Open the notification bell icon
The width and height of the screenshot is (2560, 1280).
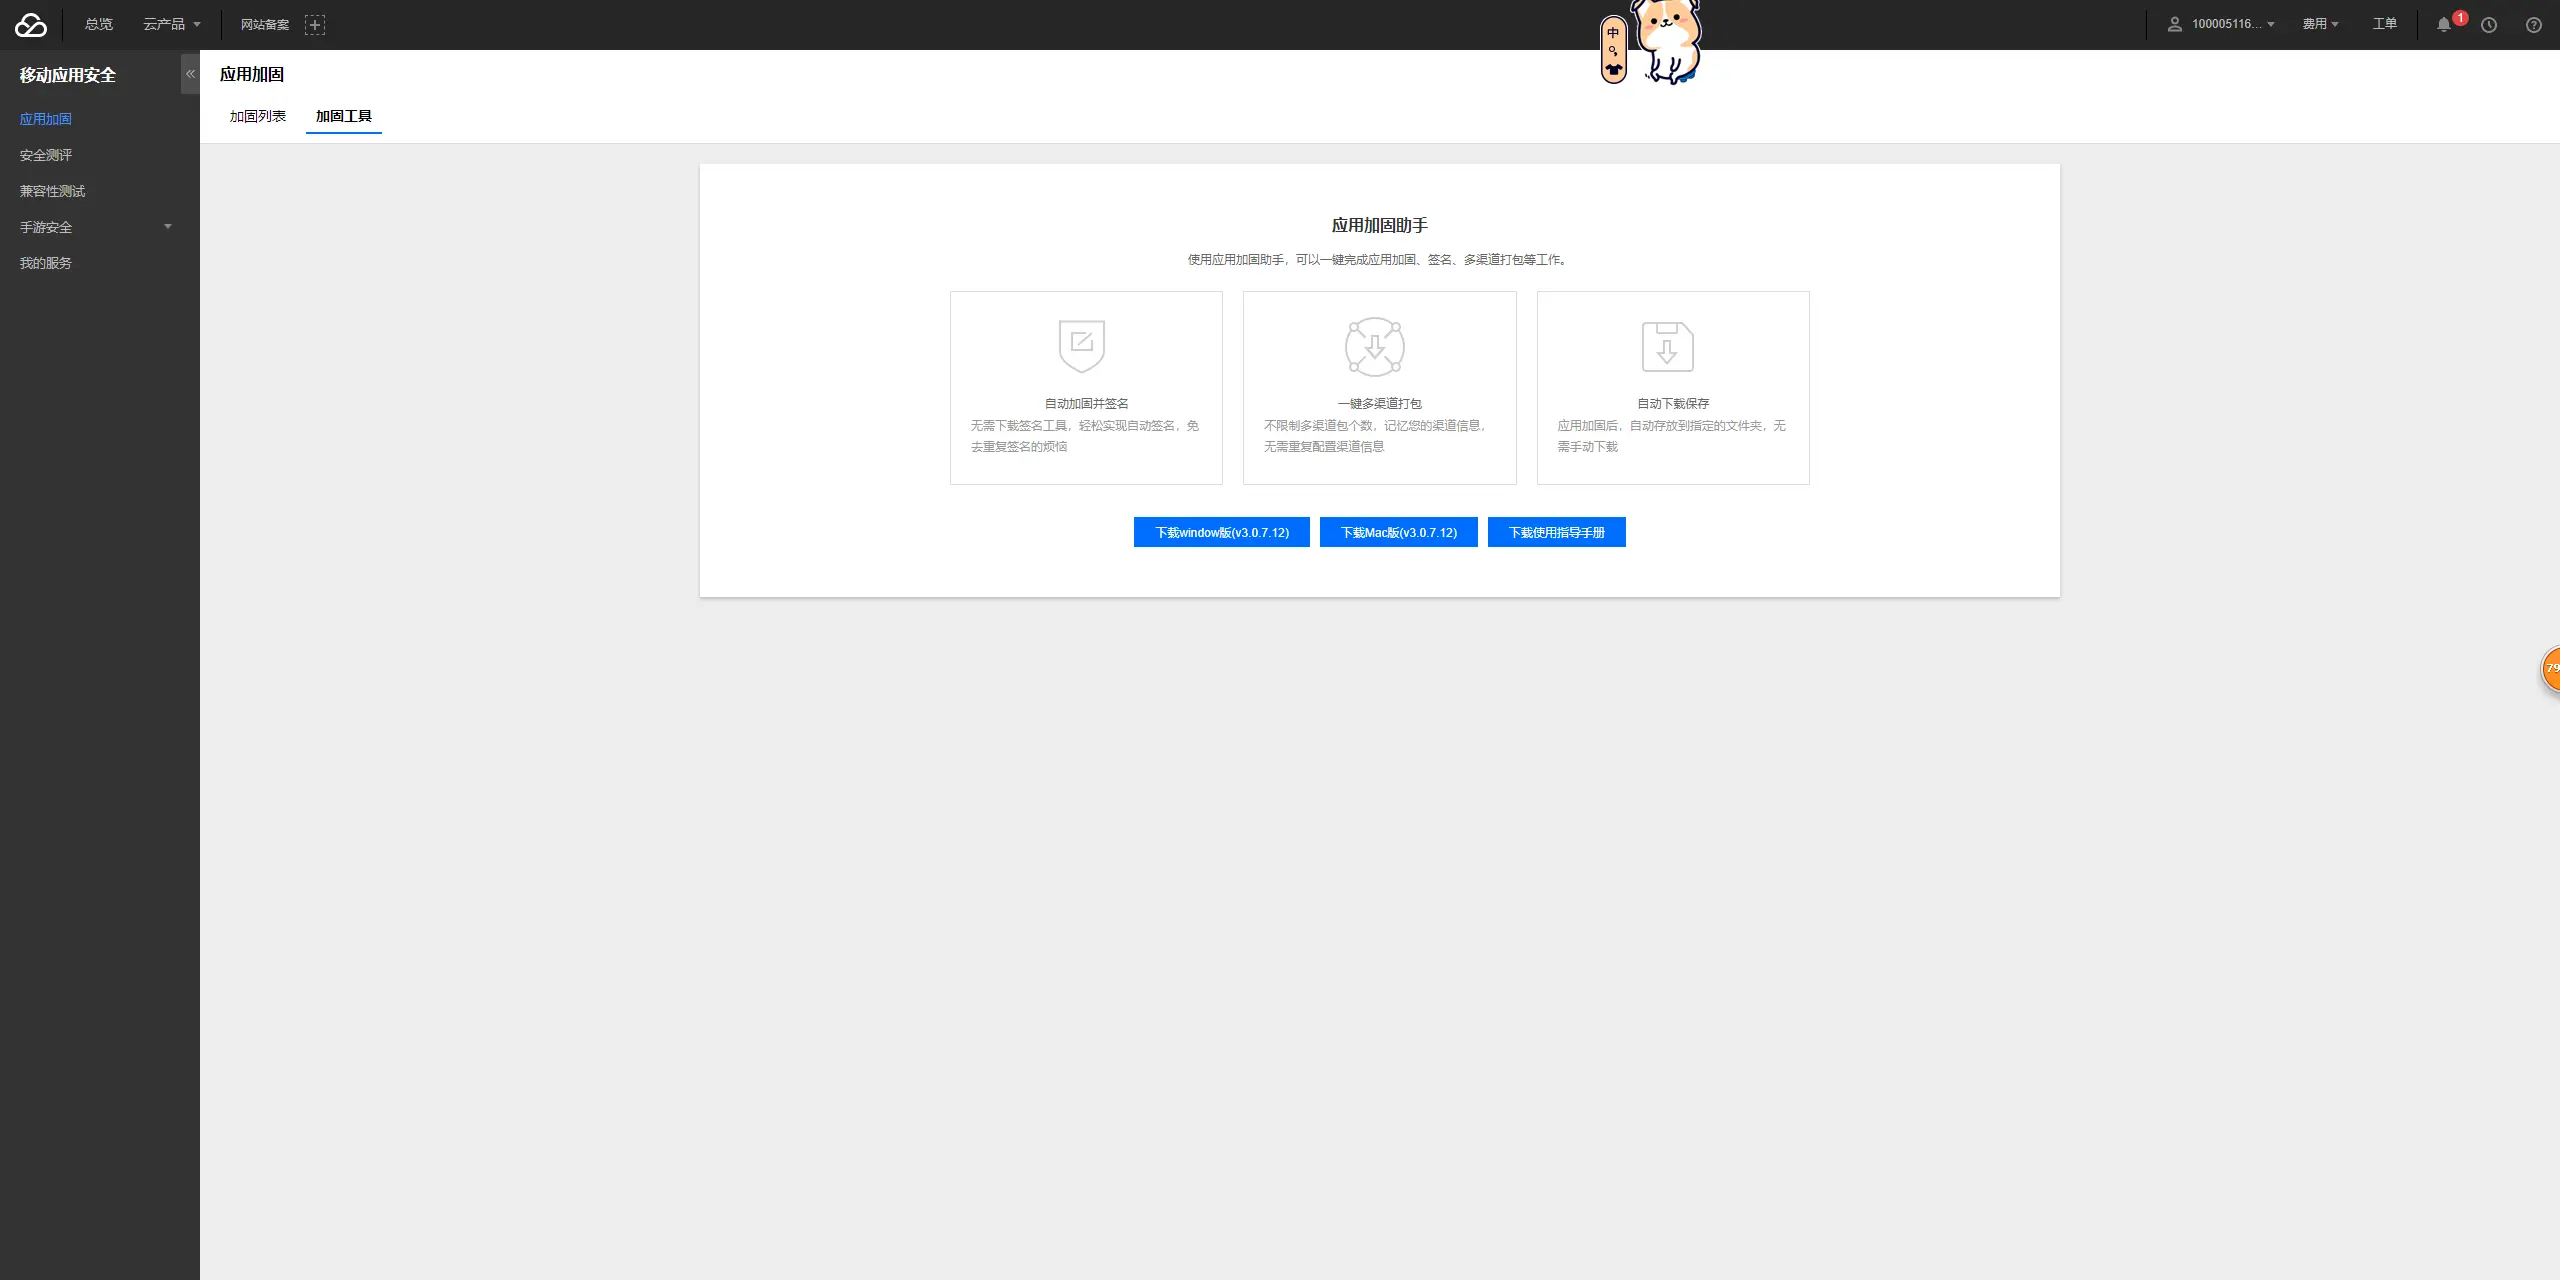[2444, 25]
